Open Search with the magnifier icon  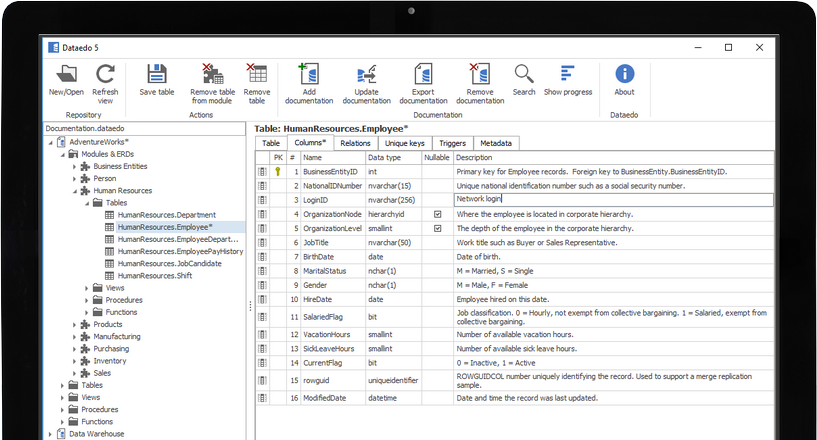pos(524,75)
